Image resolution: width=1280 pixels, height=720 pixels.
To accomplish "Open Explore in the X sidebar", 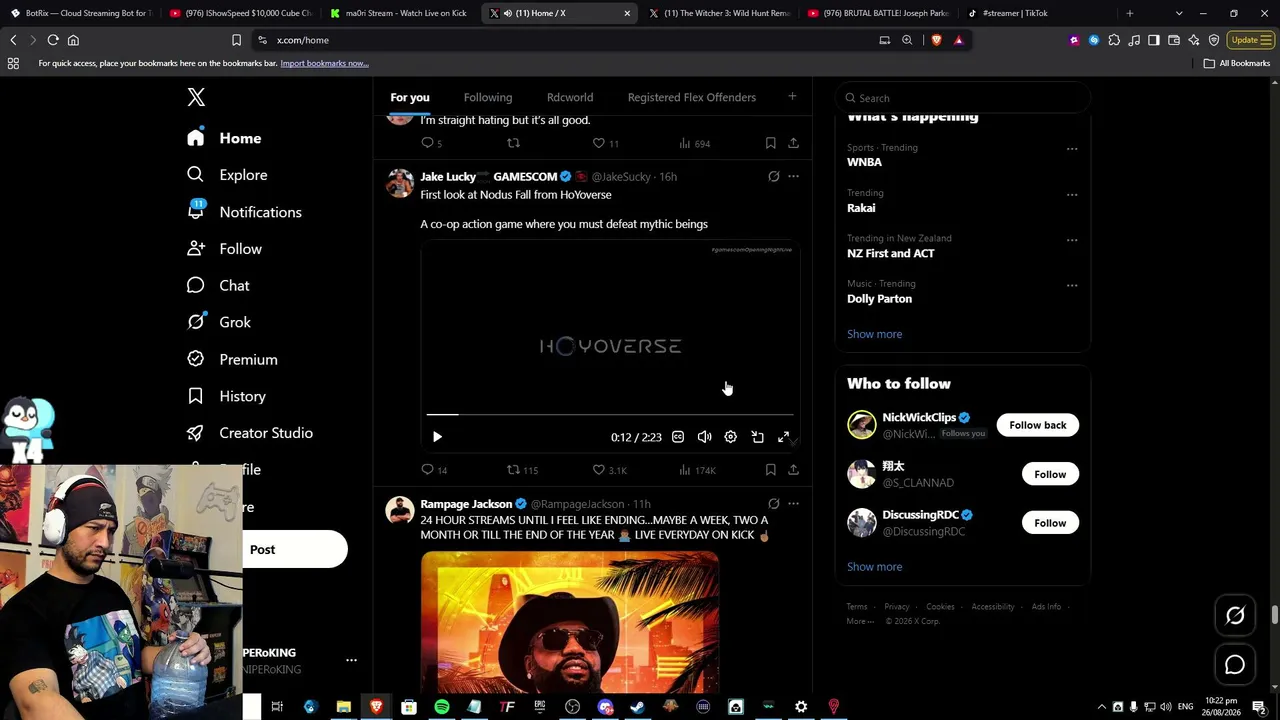I will (x=227, y=175).
